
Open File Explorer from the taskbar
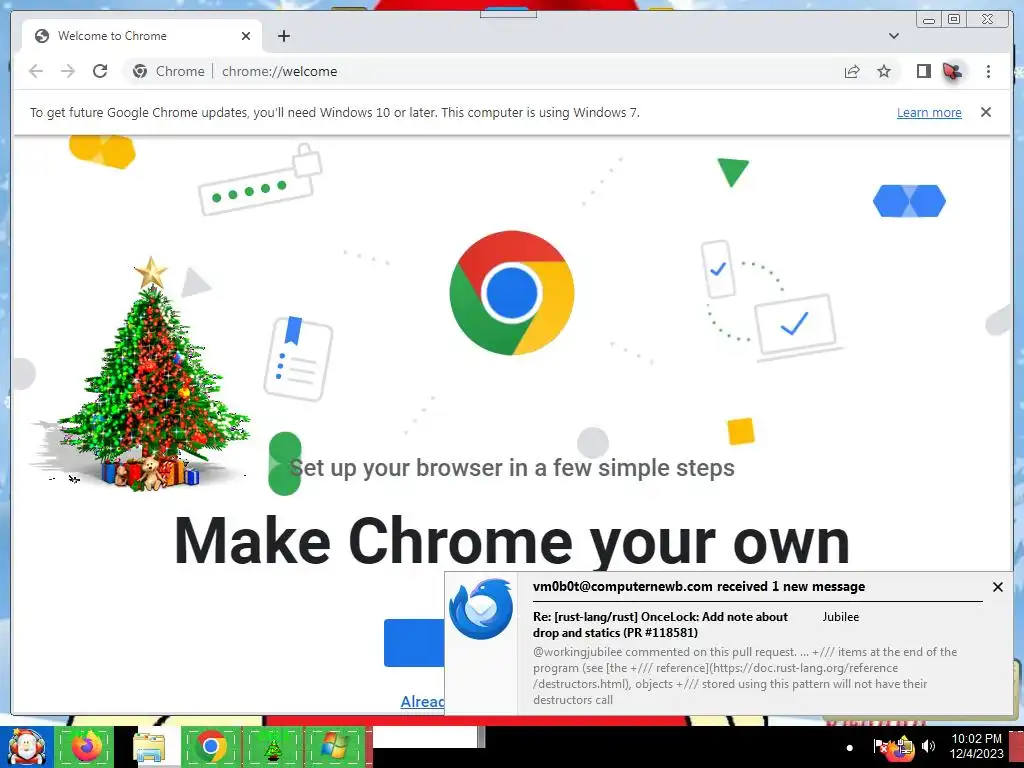point(150,748)
